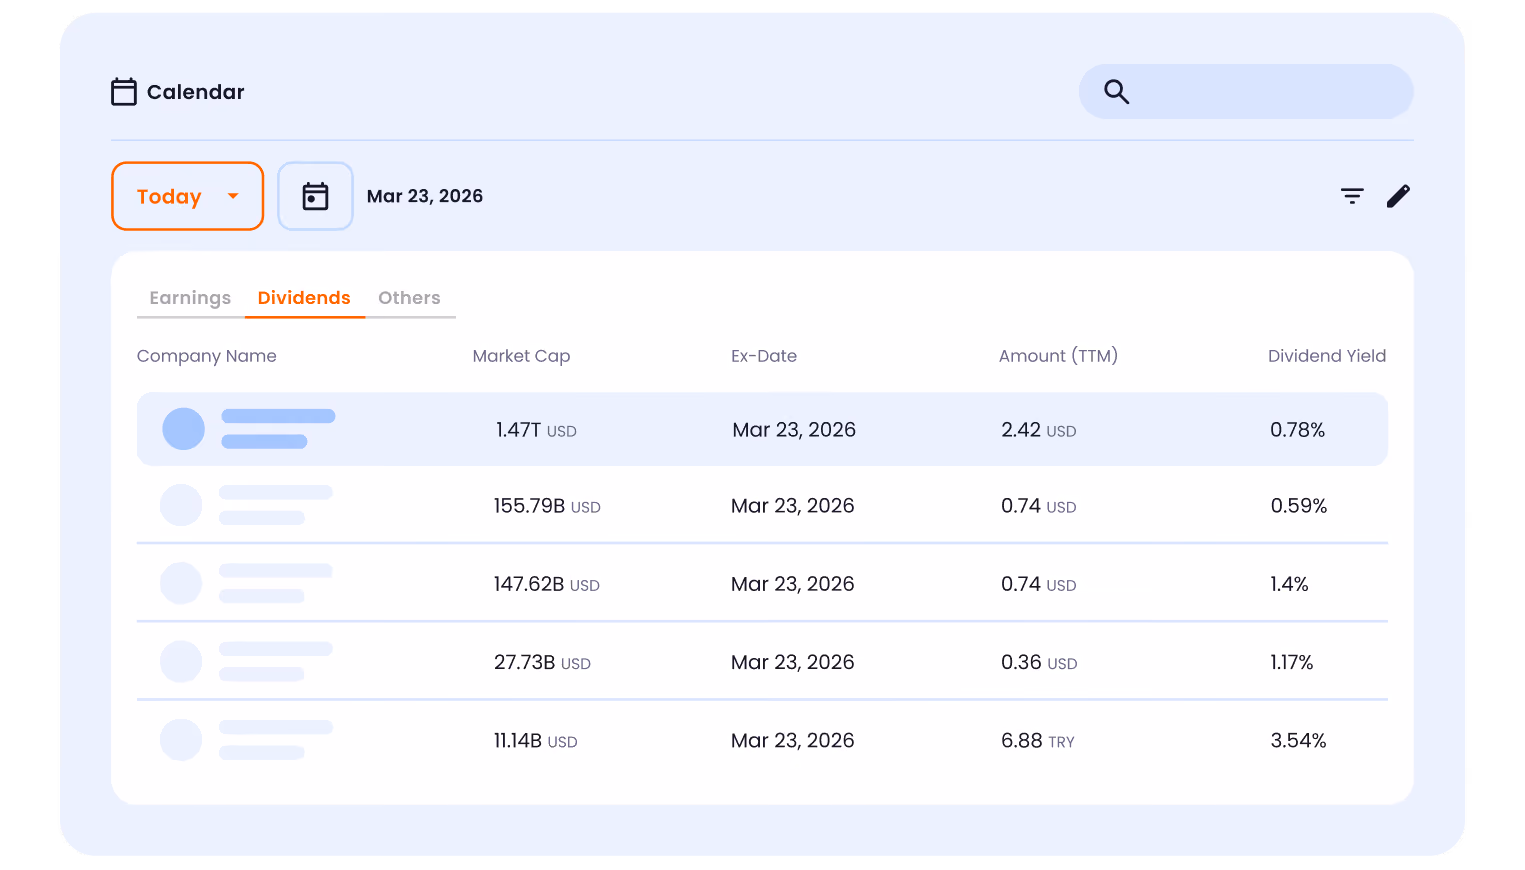
Task: Click the Ex-Date column header
Action: (x=764, y=356)
